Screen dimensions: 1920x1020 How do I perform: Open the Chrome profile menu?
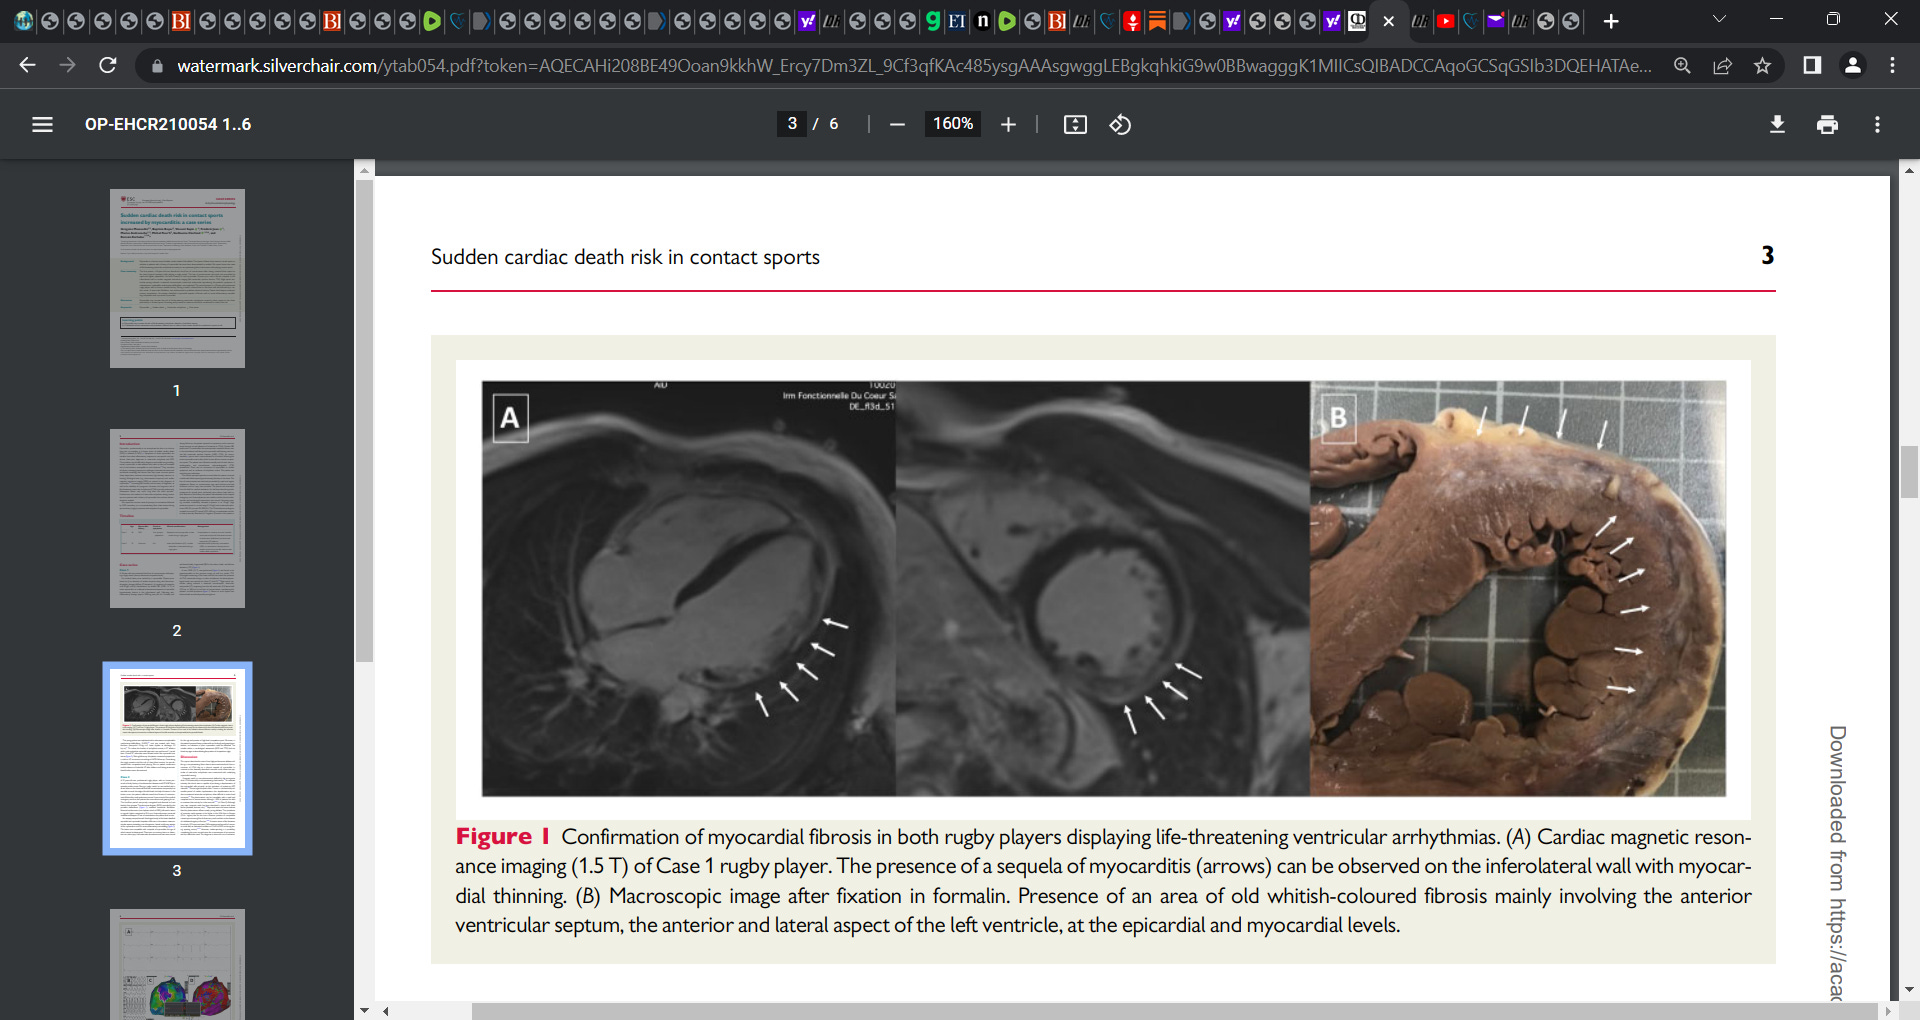(x=1852, y=65)
